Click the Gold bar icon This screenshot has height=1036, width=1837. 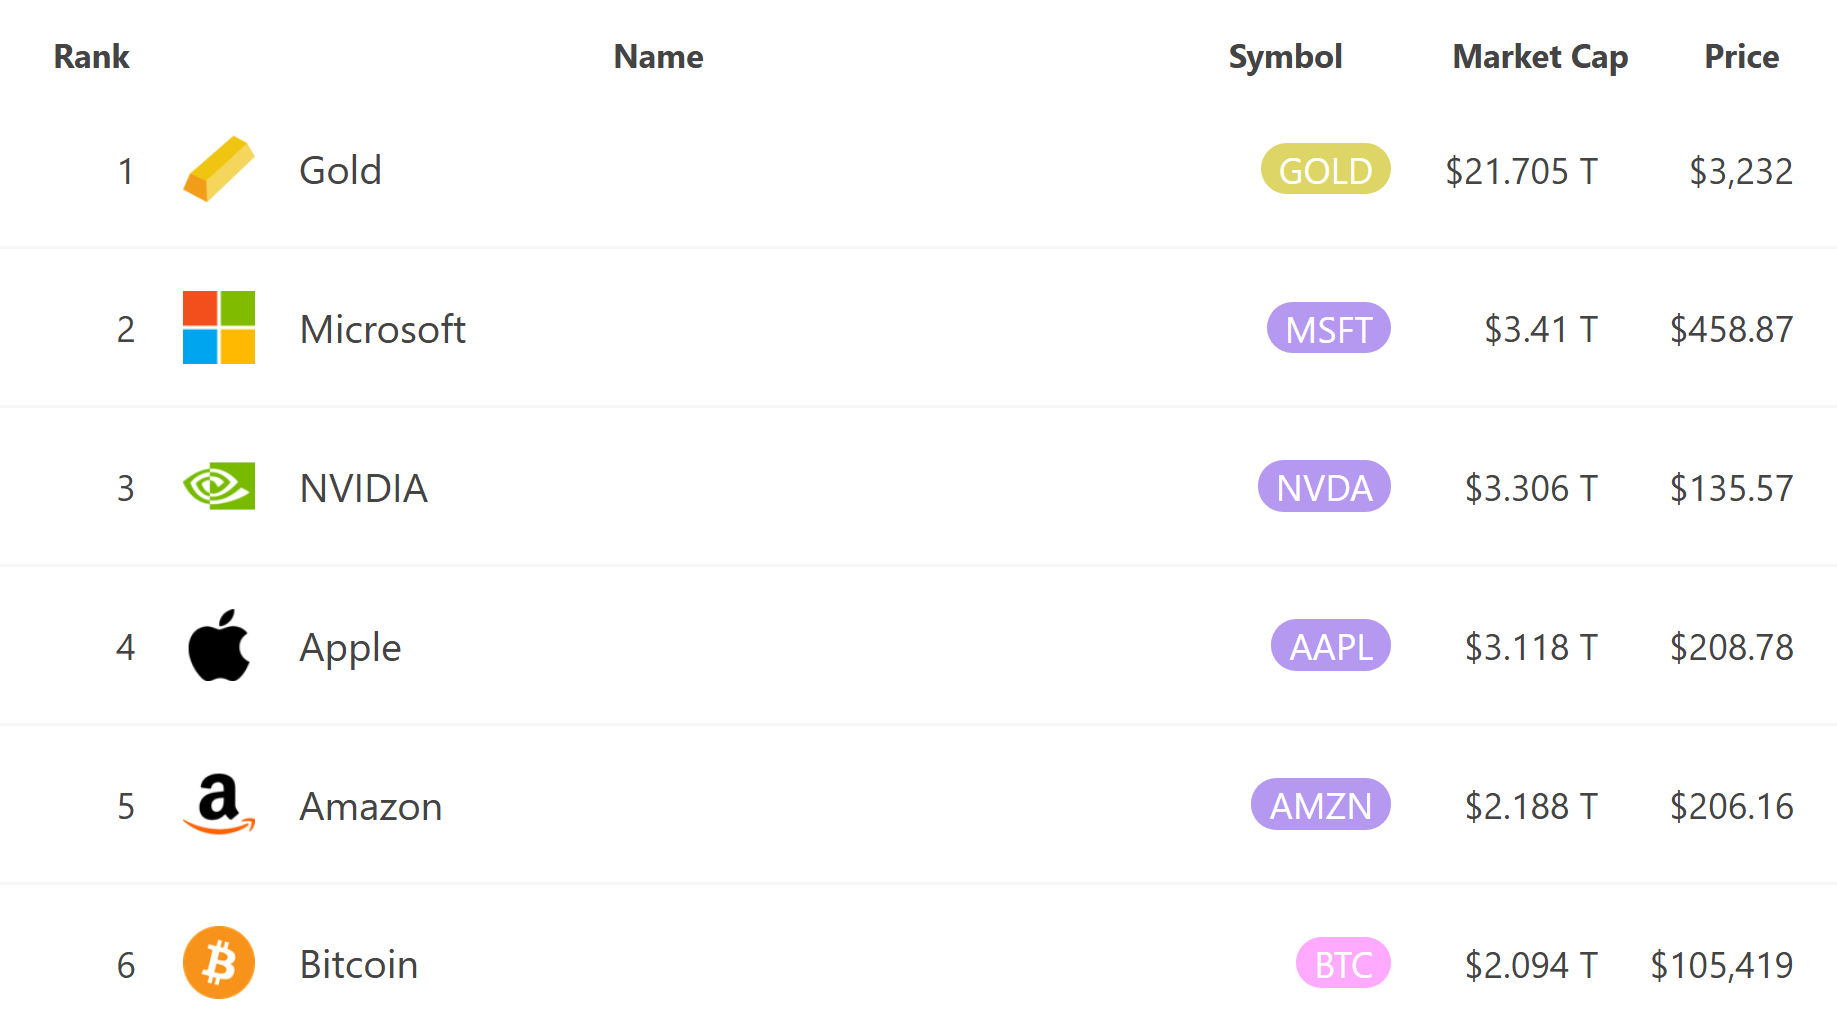[x=219, y=169]
